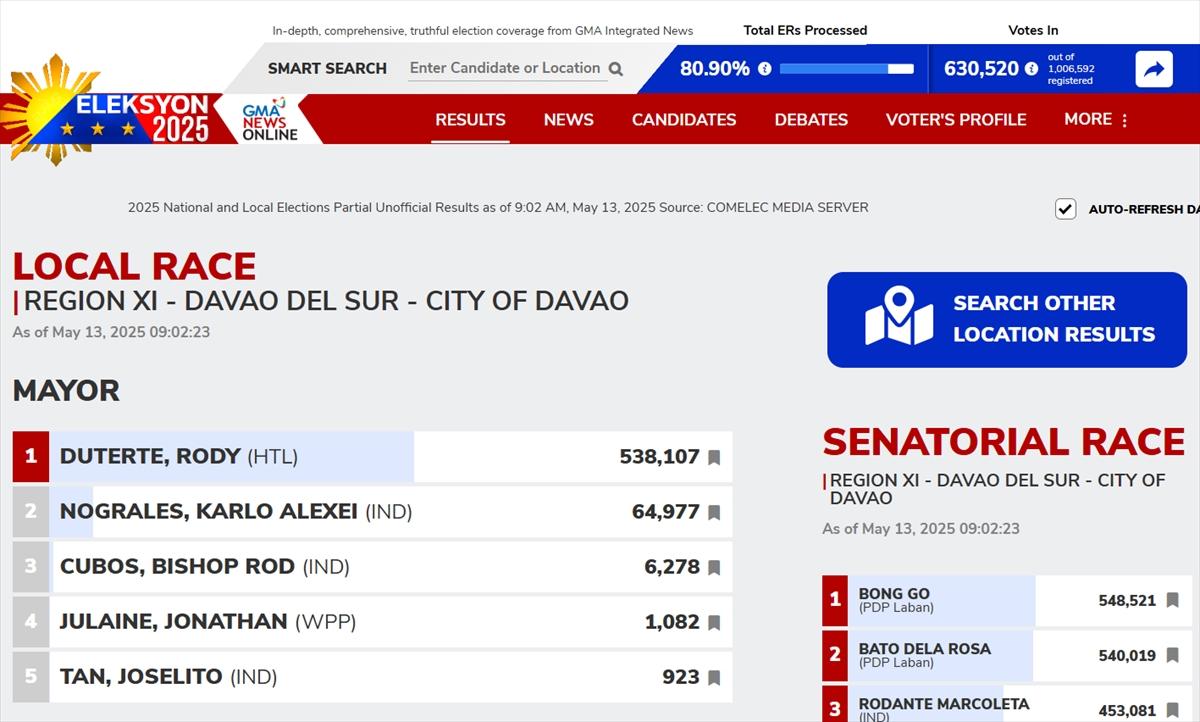The height and width of the screenshot is (722, 1200).
Task: Click the GMA News Online logo
Action: click(x=268, y=120)
